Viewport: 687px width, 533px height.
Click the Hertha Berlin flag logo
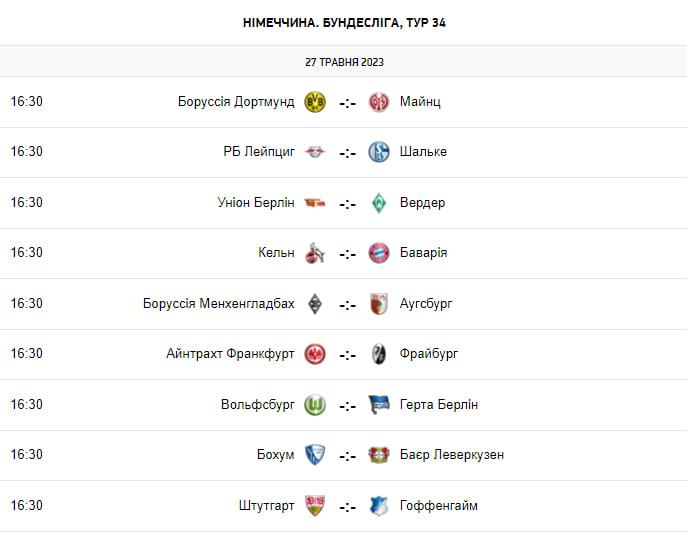coord(379,405)
